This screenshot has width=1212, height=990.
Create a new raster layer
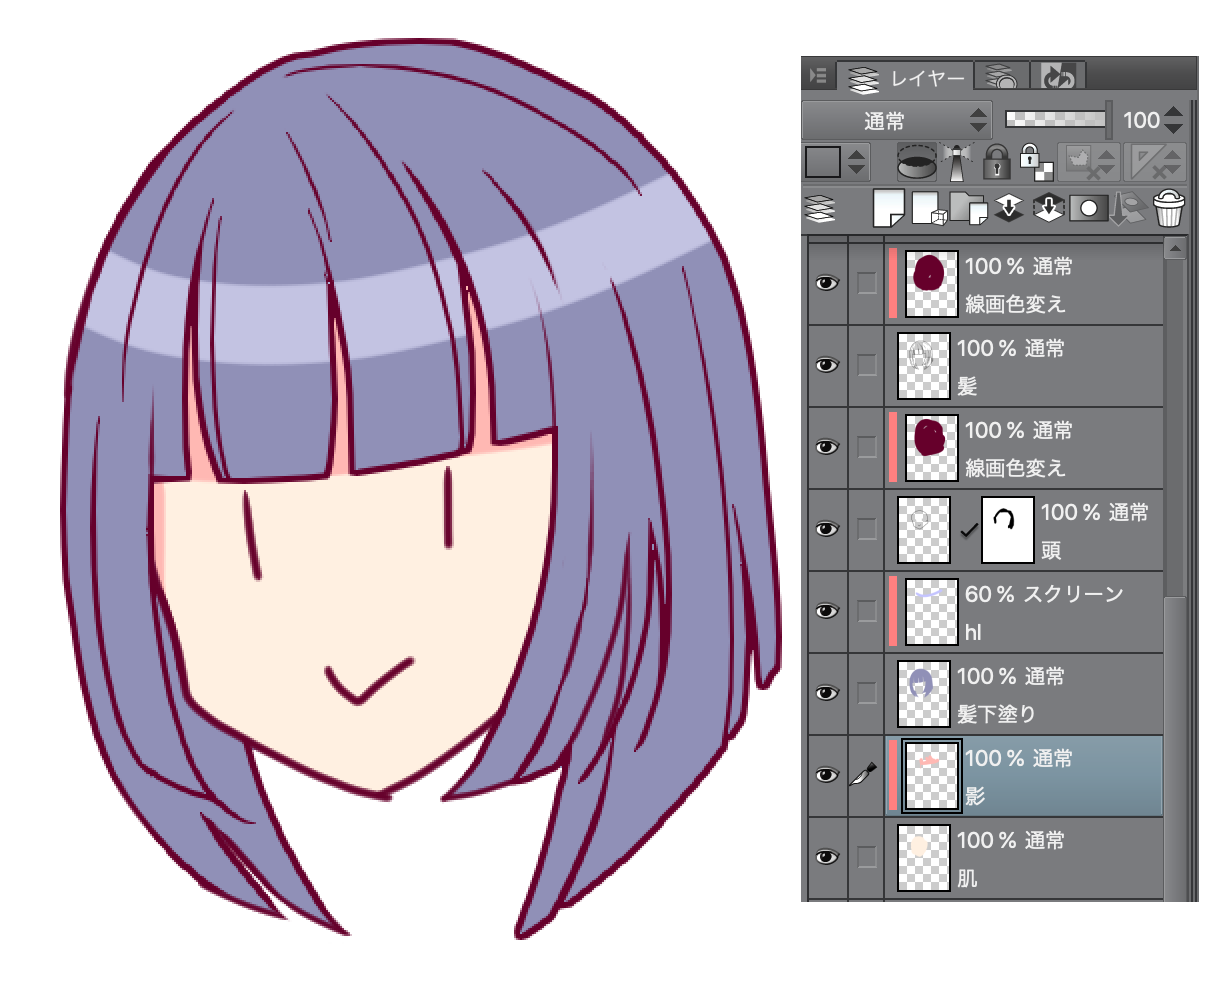point(887,209)
